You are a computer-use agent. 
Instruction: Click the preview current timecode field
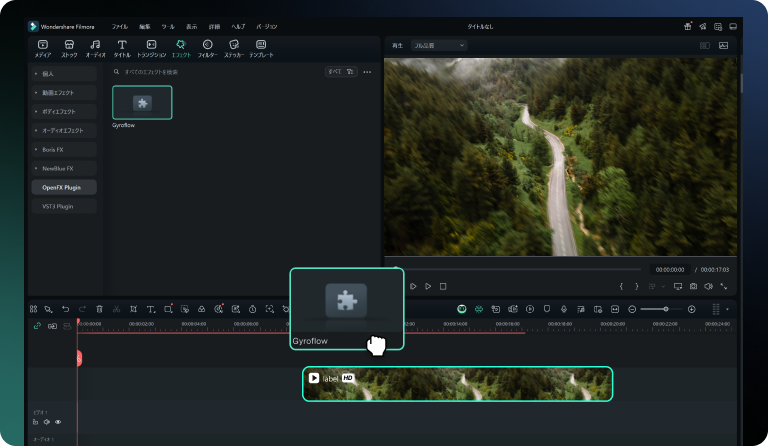point(670,270)
